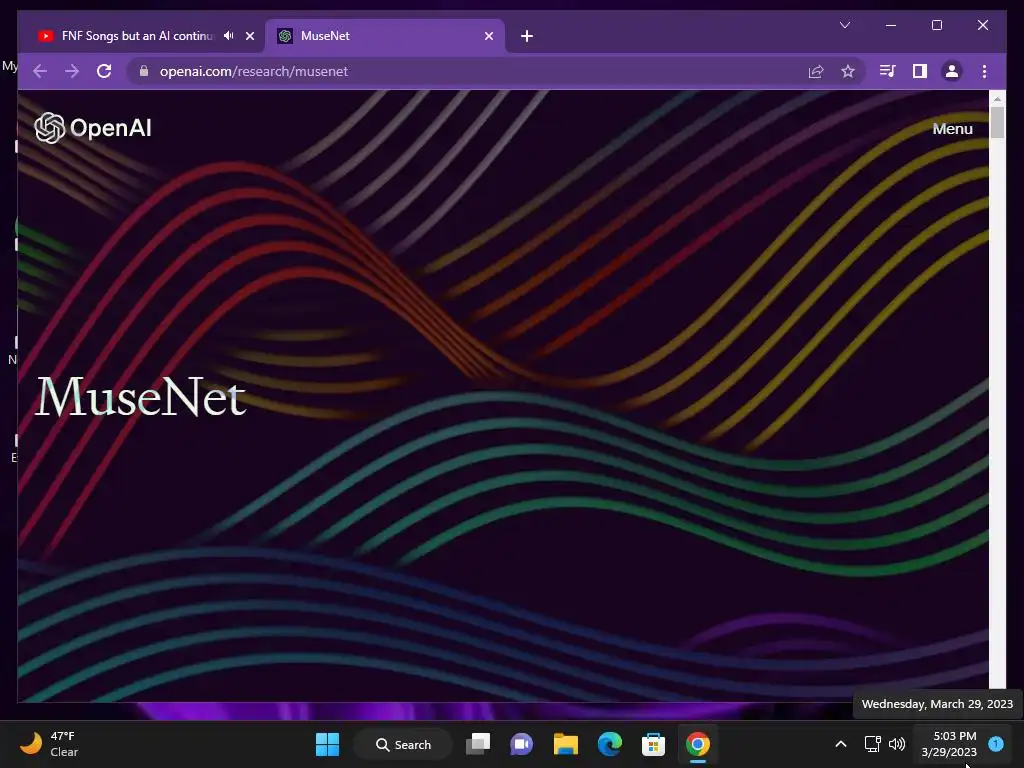
Task: Open Chrome three-dot menu
Action: pyautogui.click(x=984, y=71)
